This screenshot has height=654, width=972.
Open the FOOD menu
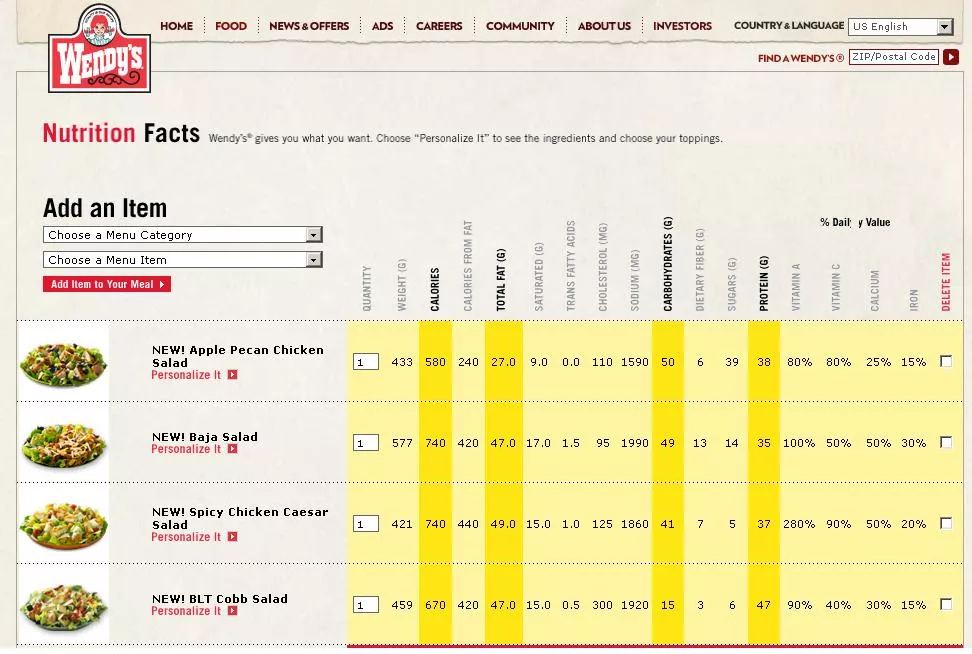tap(231, 26)
